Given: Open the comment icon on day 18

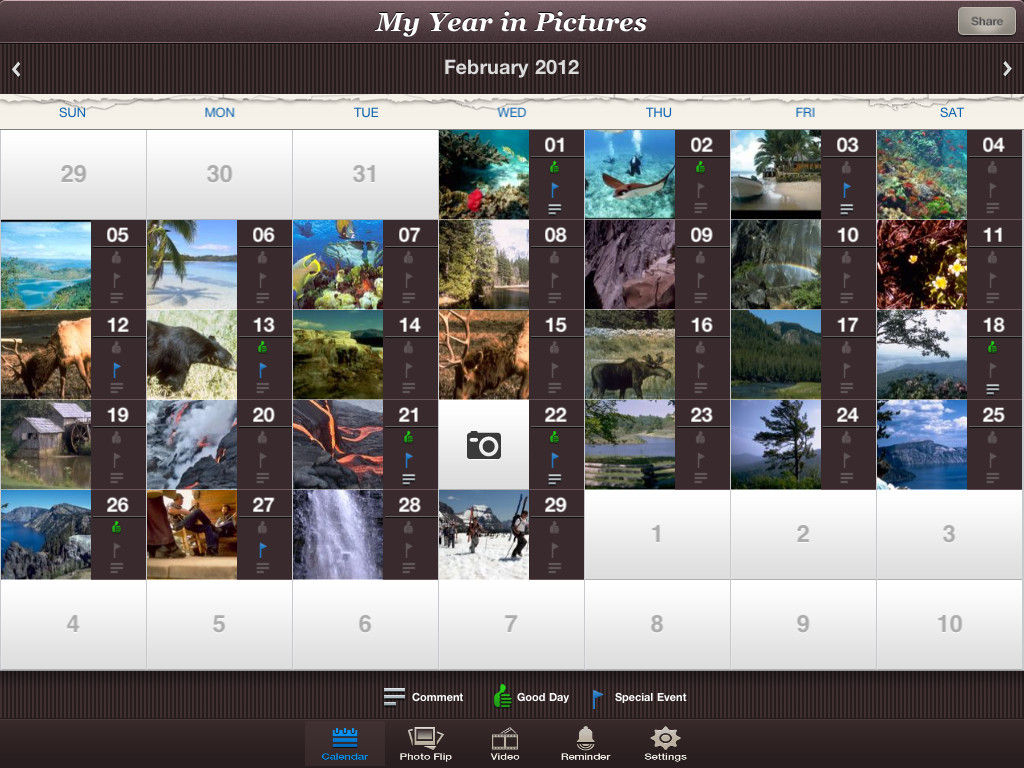Looking at the screenshot, I should pos(993,389).
